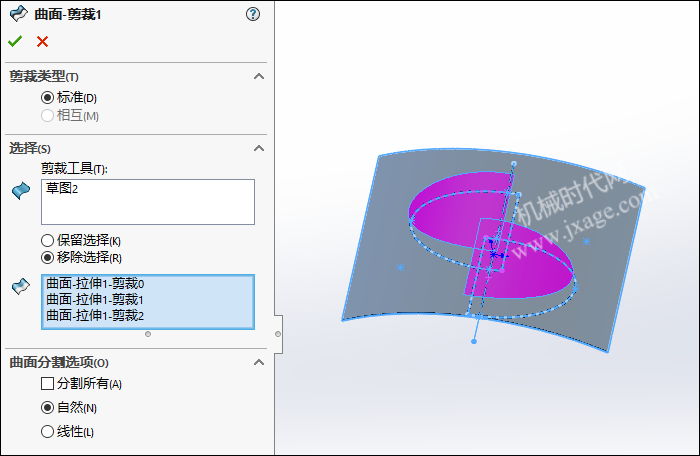Select 曲面-拉伸1-剪裁0 in the list
Screen dimensions: 700x456
tap(95, 284)
